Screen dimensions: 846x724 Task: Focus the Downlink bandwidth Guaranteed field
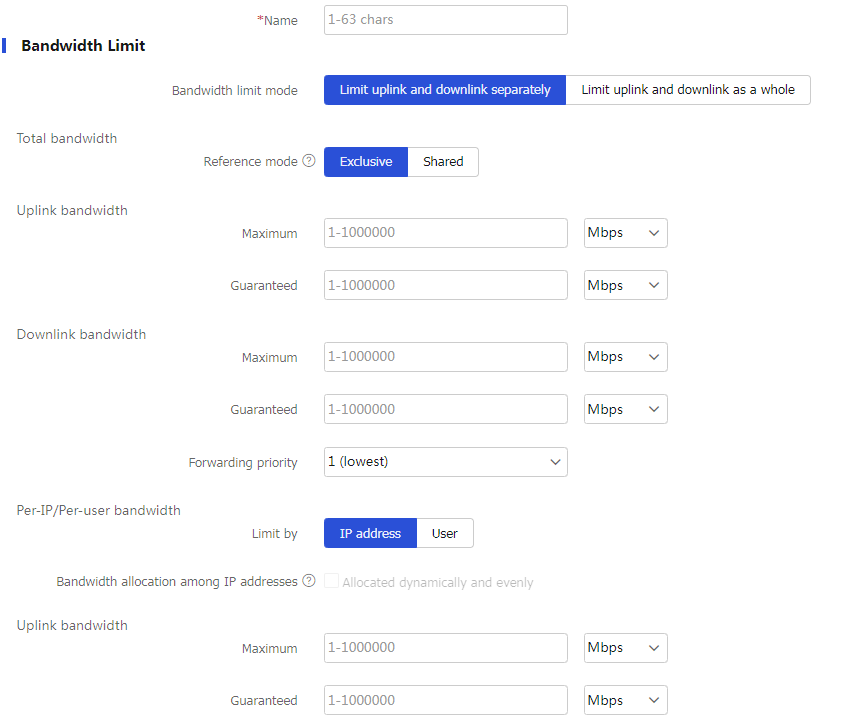(446, 409)
